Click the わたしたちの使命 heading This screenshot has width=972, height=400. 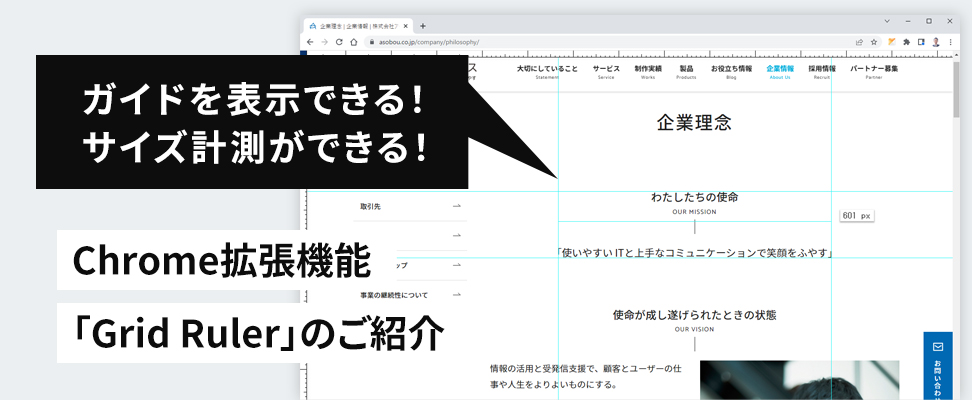(694, 197)
